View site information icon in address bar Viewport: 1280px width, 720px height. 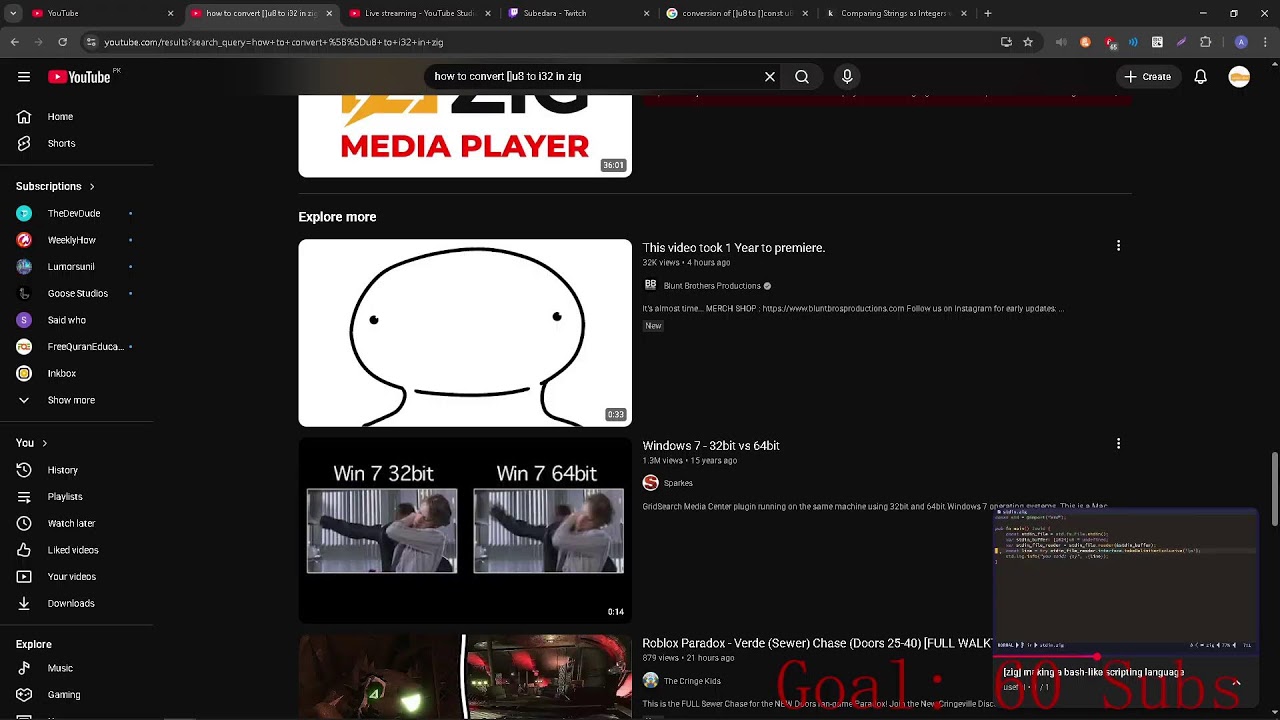tap(91, 42)
